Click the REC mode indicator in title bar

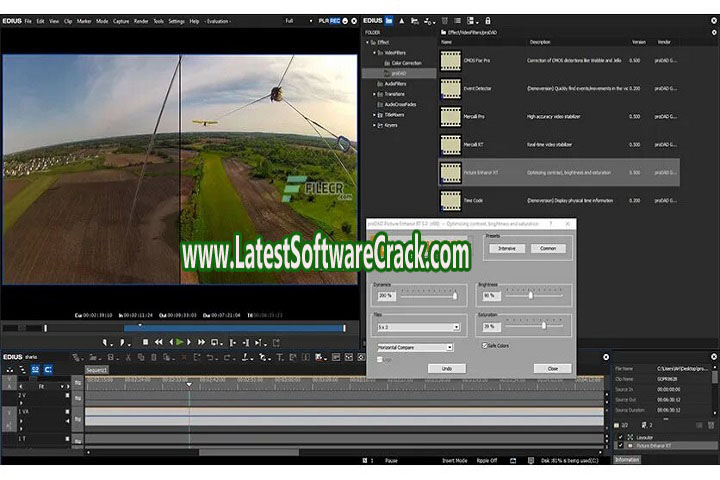click(x=334, y=20)
